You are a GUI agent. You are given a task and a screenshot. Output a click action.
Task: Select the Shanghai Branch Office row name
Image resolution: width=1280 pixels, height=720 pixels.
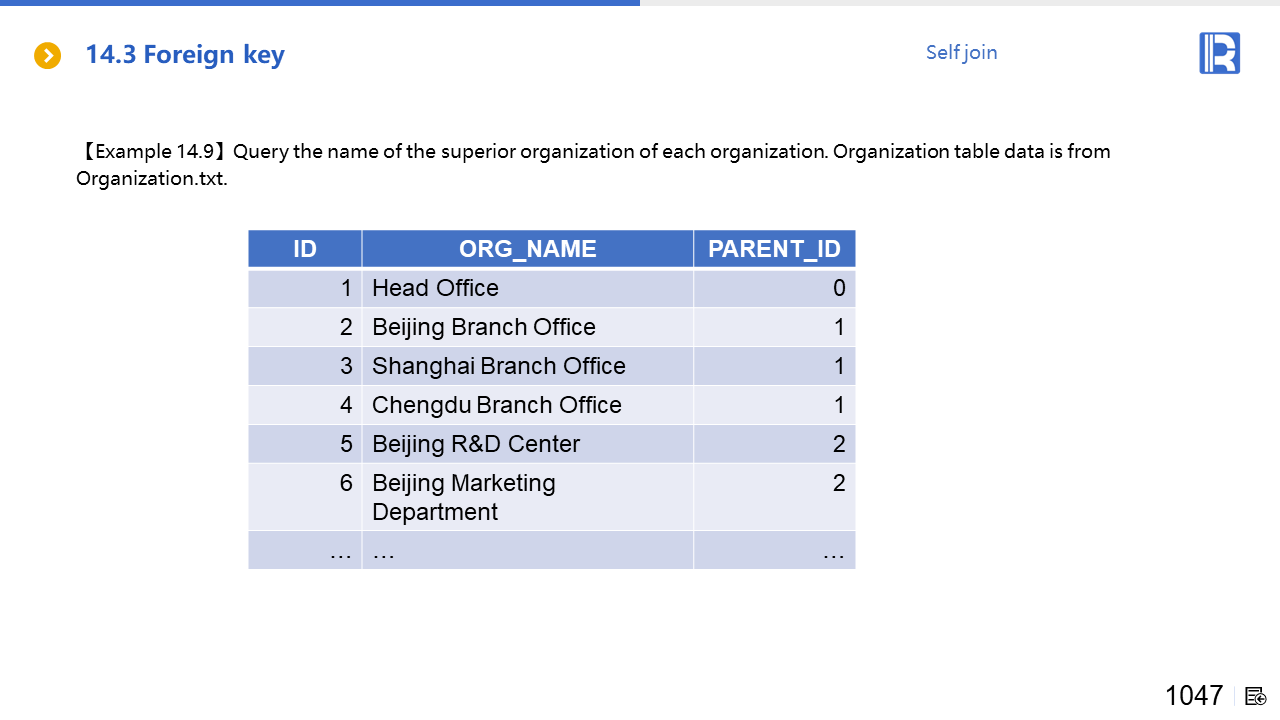(499, 366)
